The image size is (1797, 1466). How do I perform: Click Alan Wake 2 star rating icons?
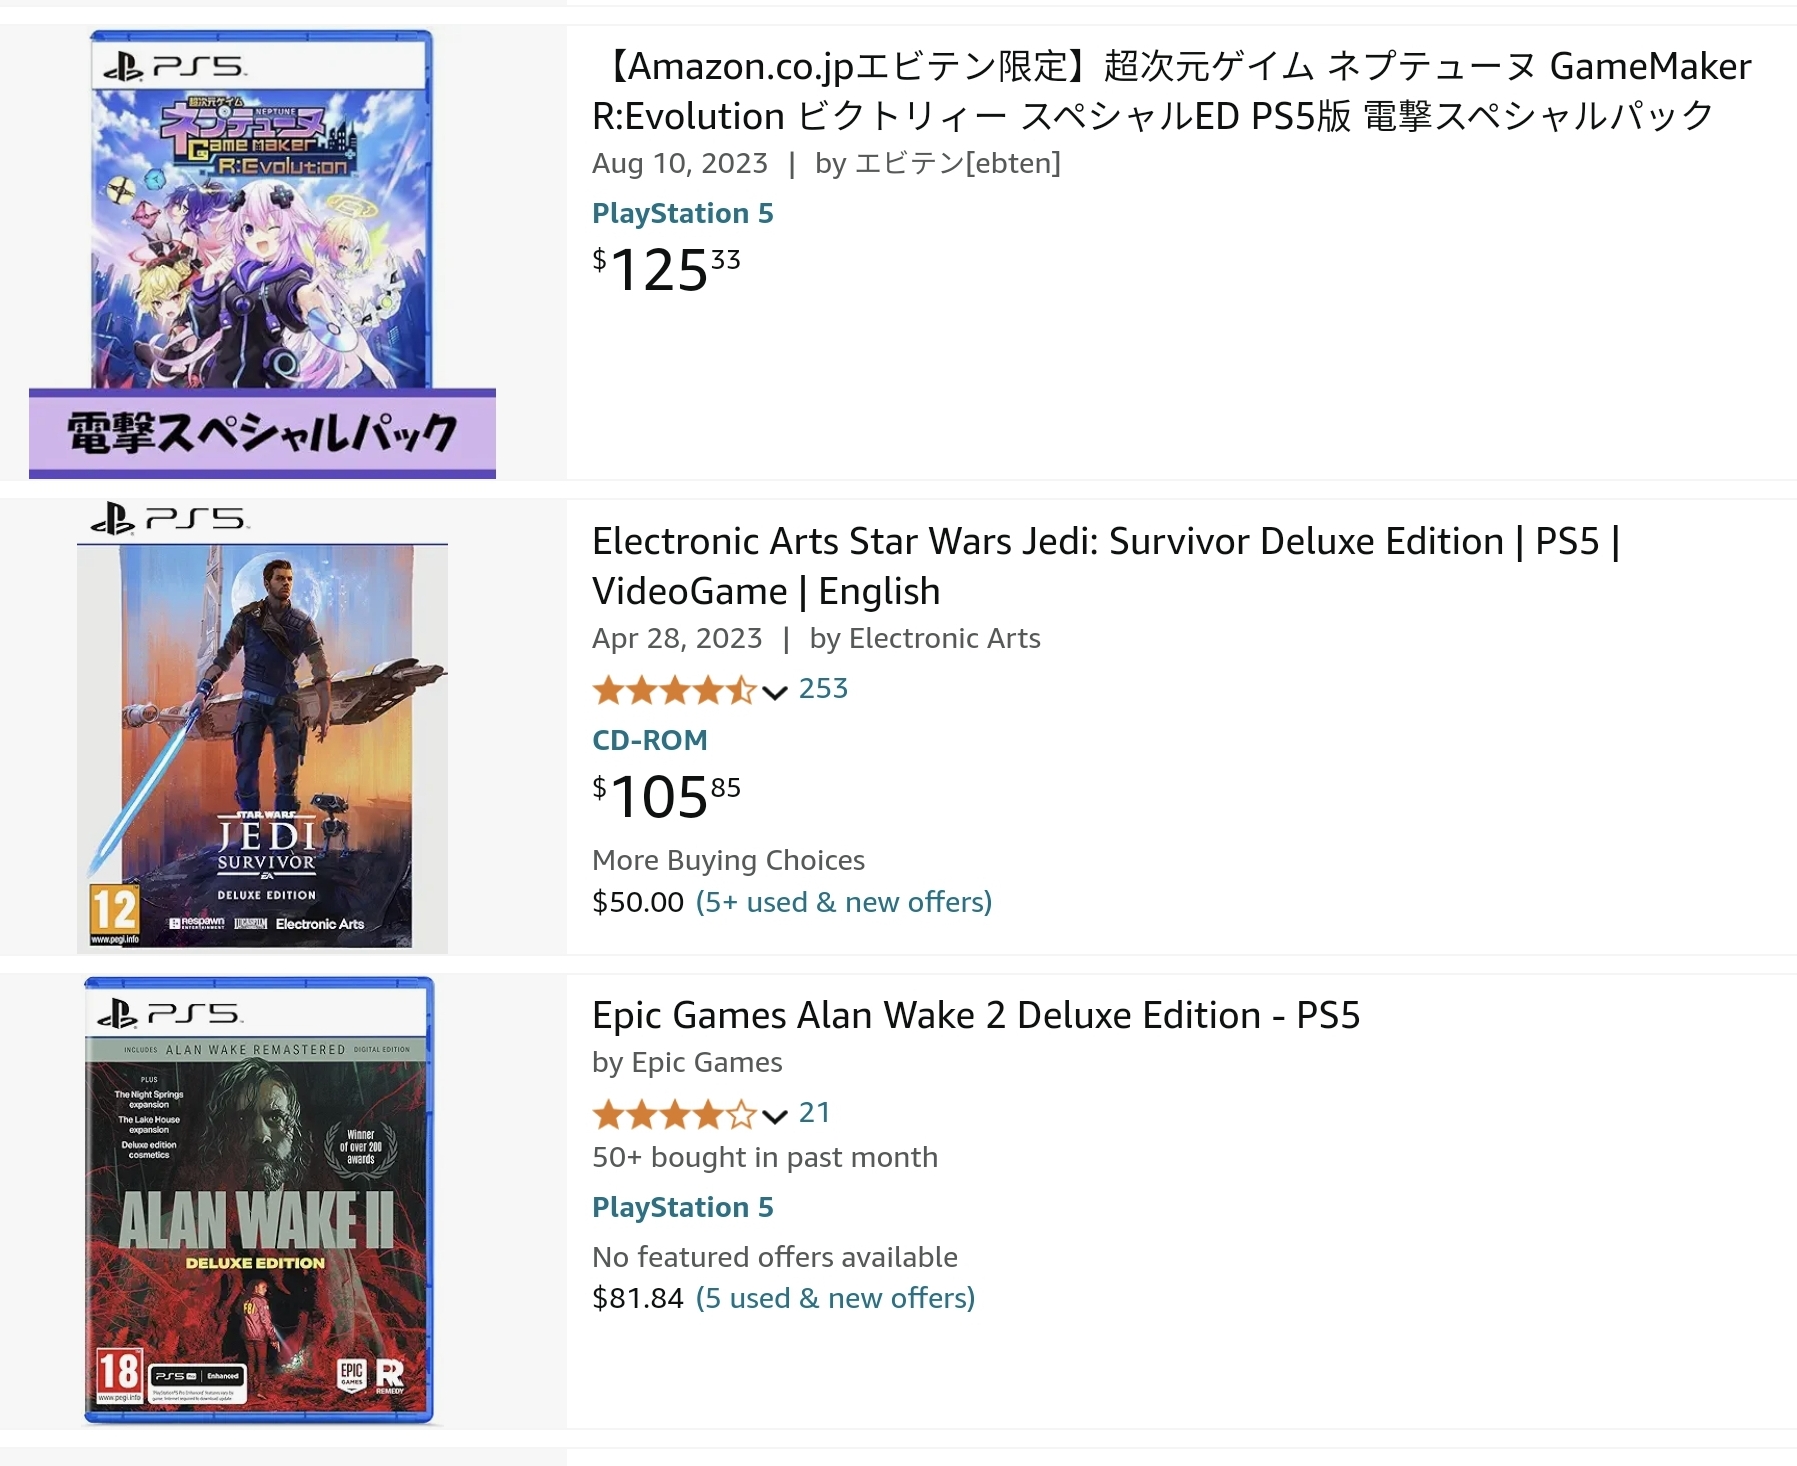coord(673,1114)
